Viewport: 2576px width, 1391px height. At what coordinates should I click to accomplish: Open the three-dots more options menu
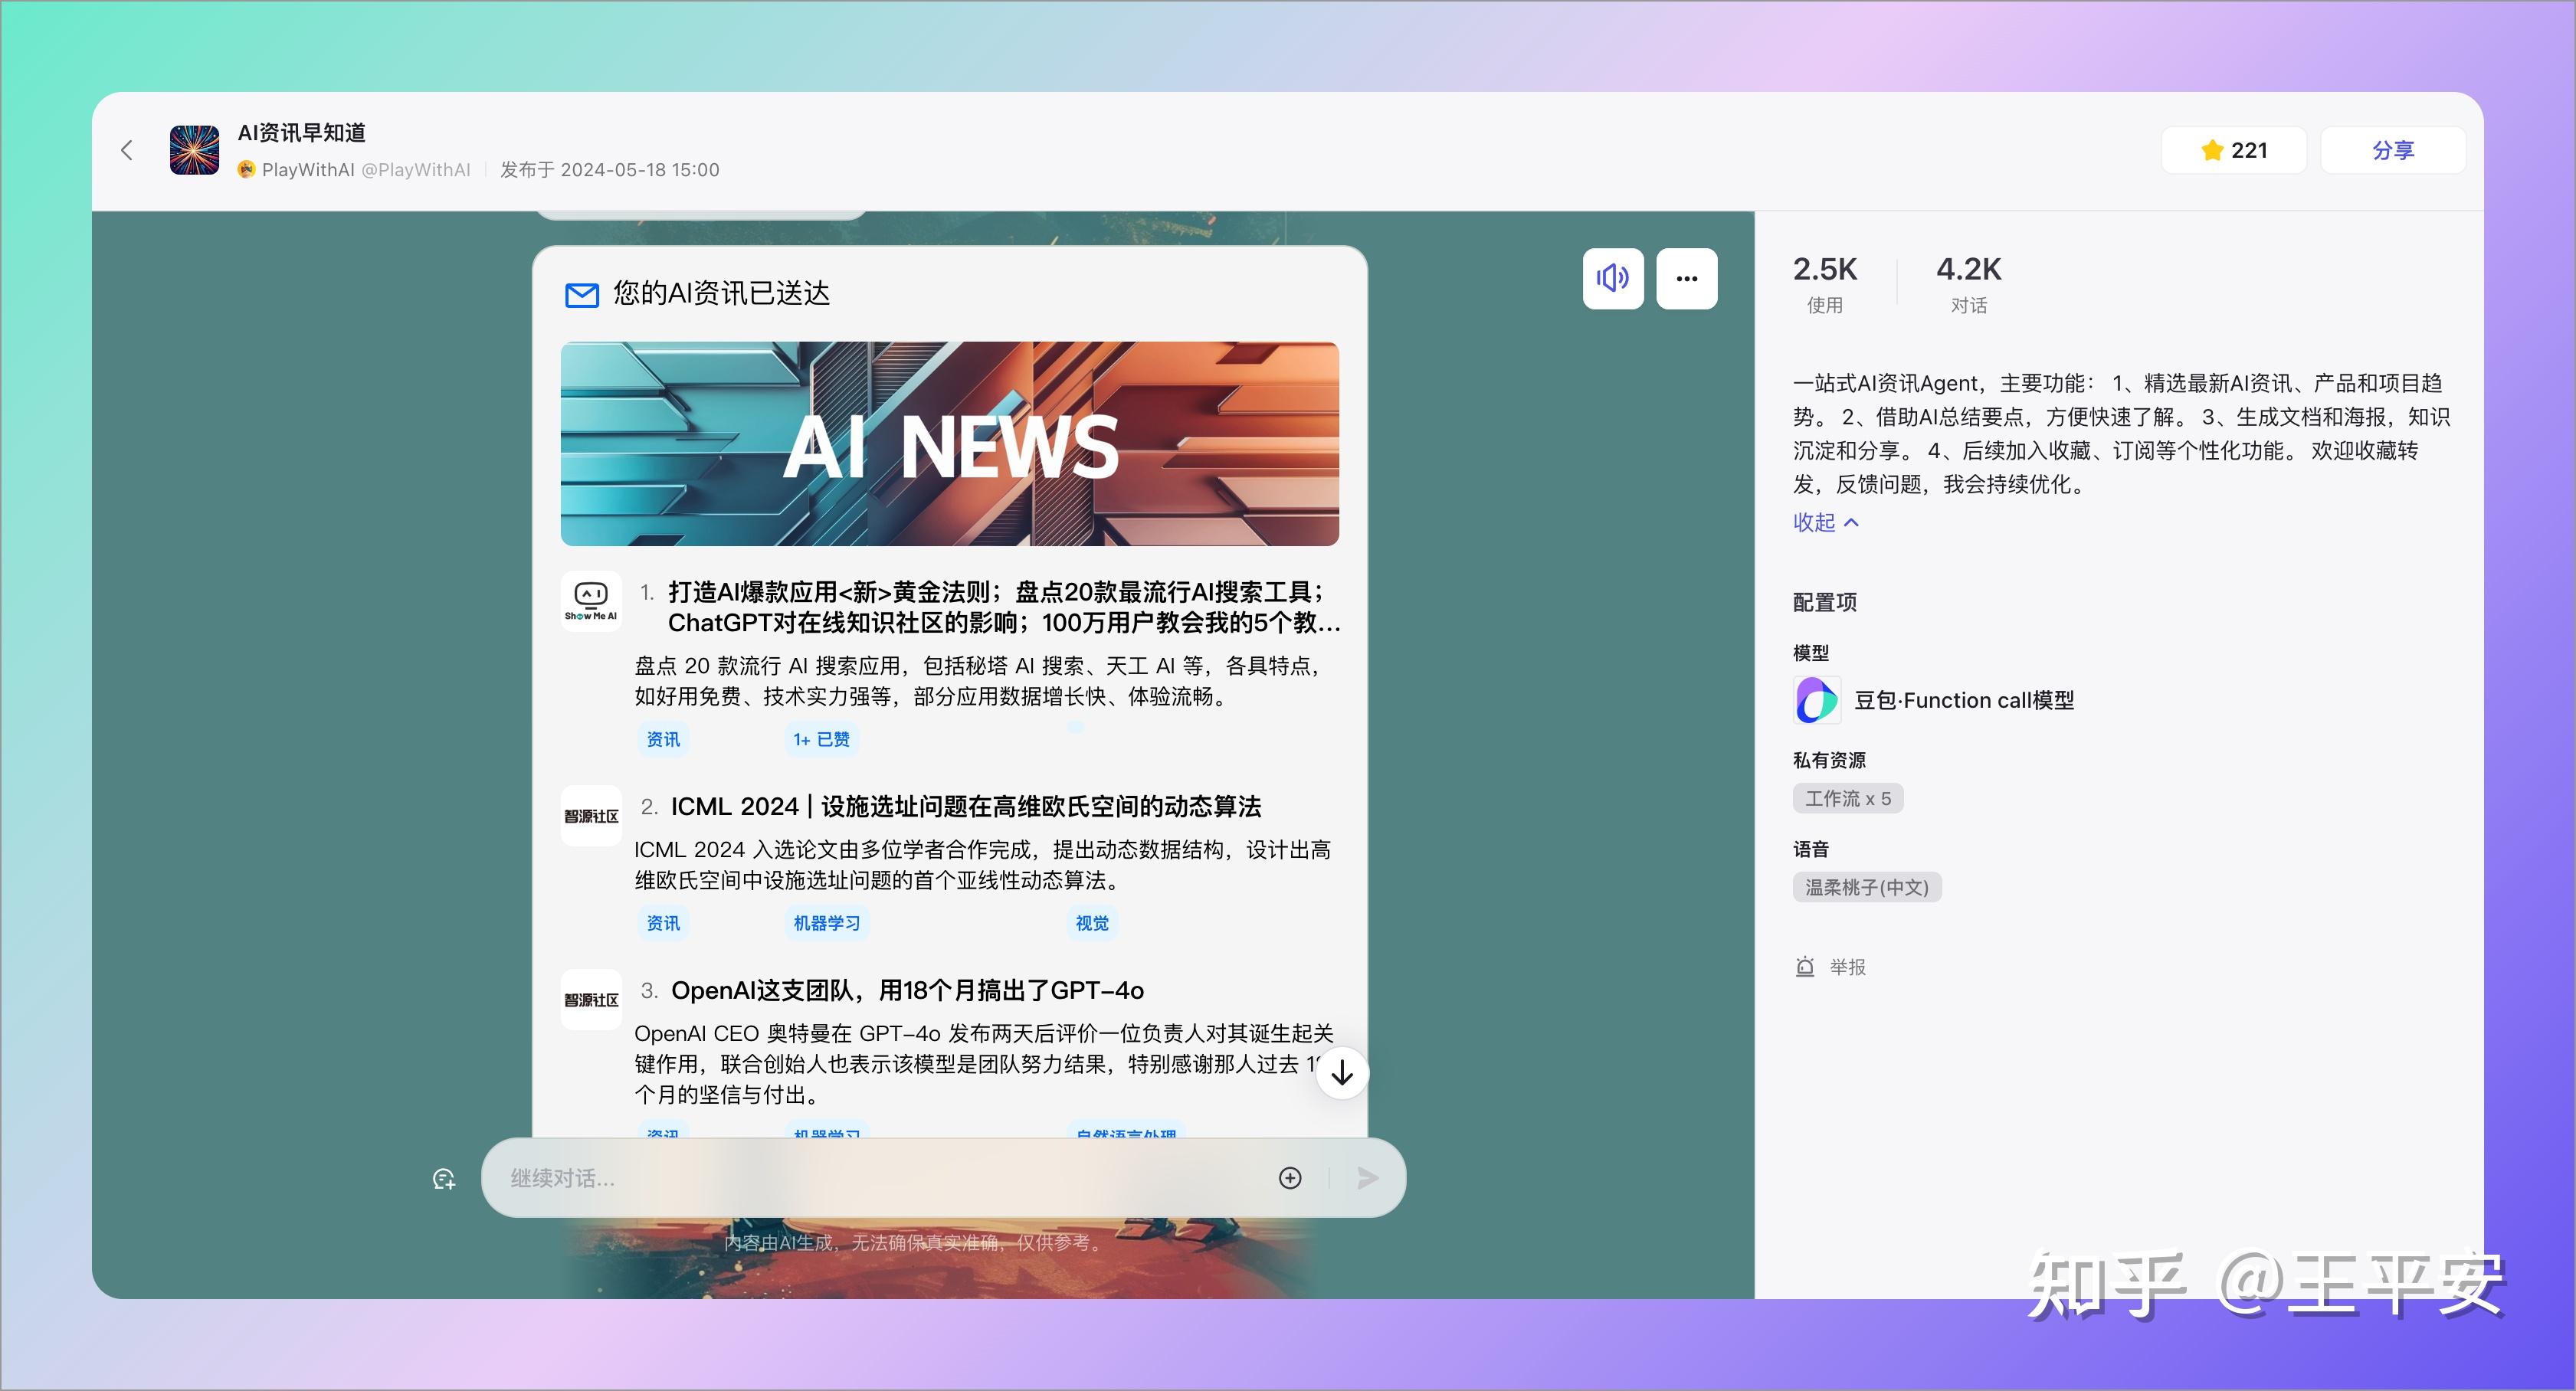click(x=1687, y=278)
